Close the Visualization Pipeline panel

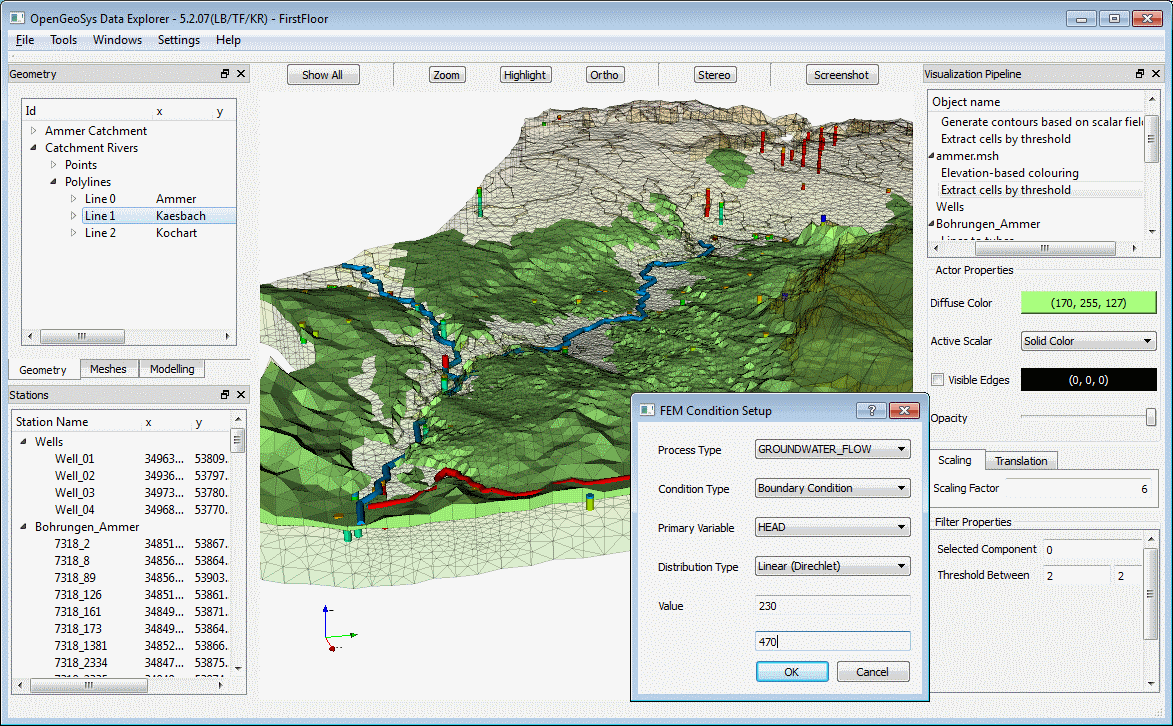pos(1156,74)
